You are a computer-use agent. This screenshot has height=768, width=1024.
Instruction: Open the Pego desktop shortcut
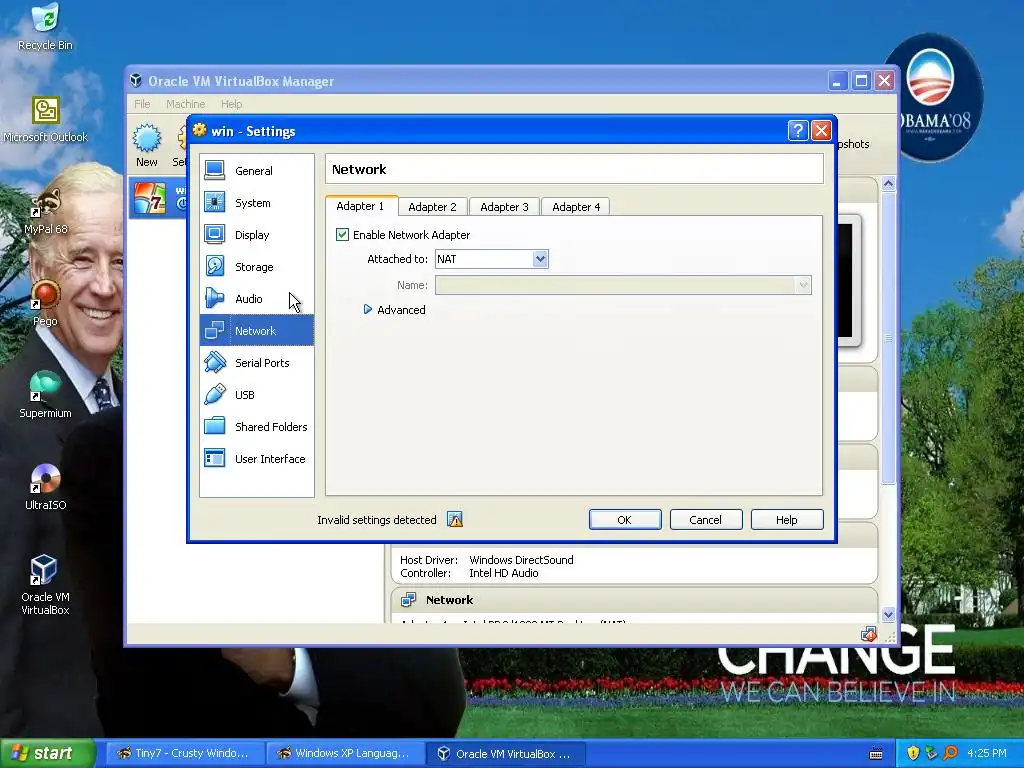click(45, 304)
